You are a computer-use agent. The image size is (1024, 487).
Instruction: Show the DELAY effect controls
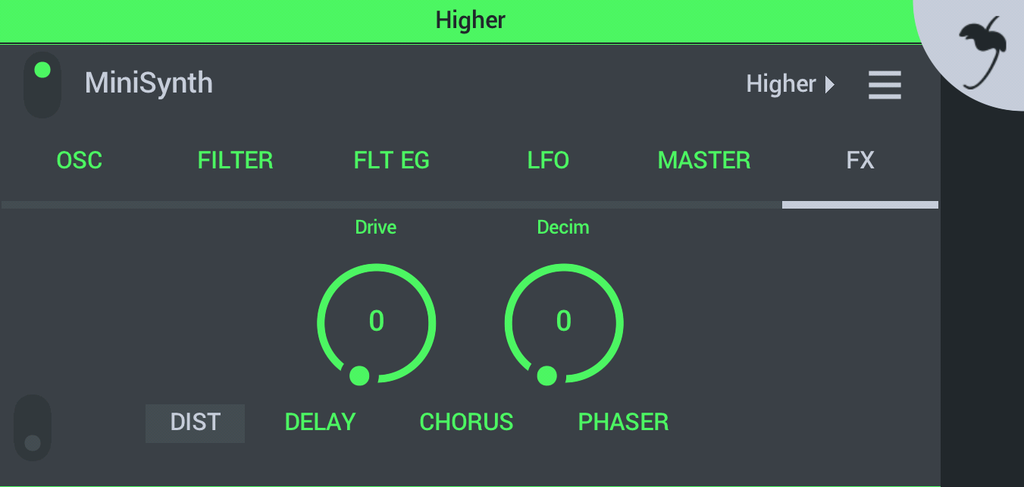pos(320,422)
